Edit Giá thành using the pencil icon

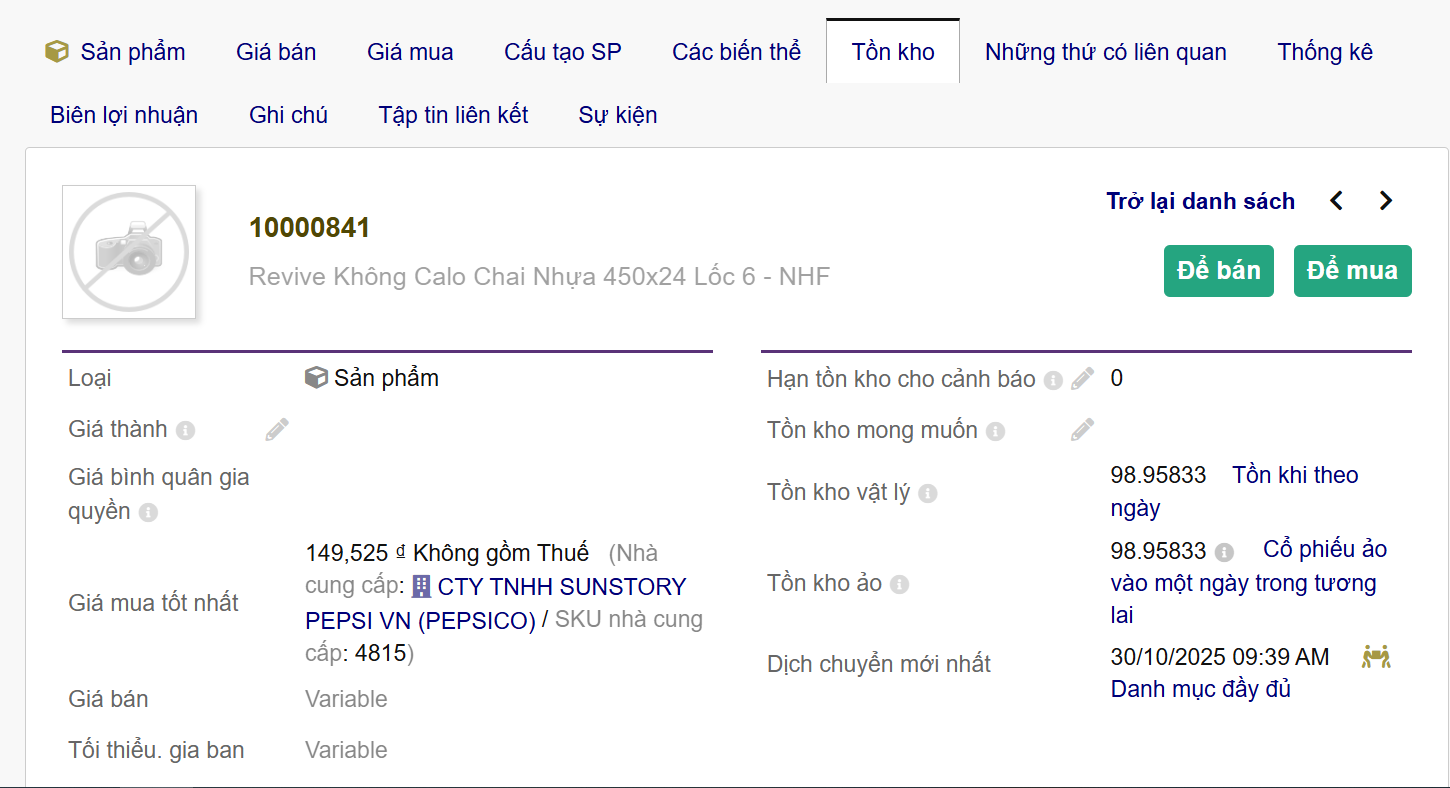coord(276,428)
